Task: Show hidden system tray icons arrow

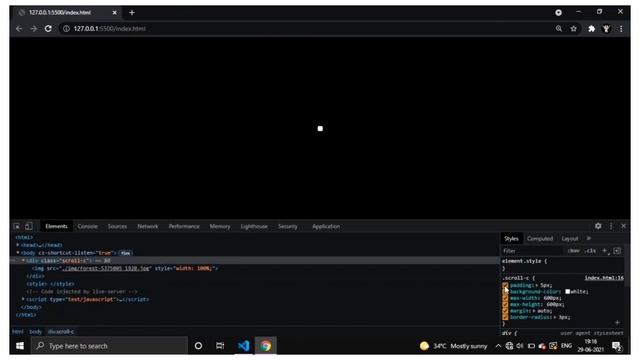Action: click(x=498, y=346)
